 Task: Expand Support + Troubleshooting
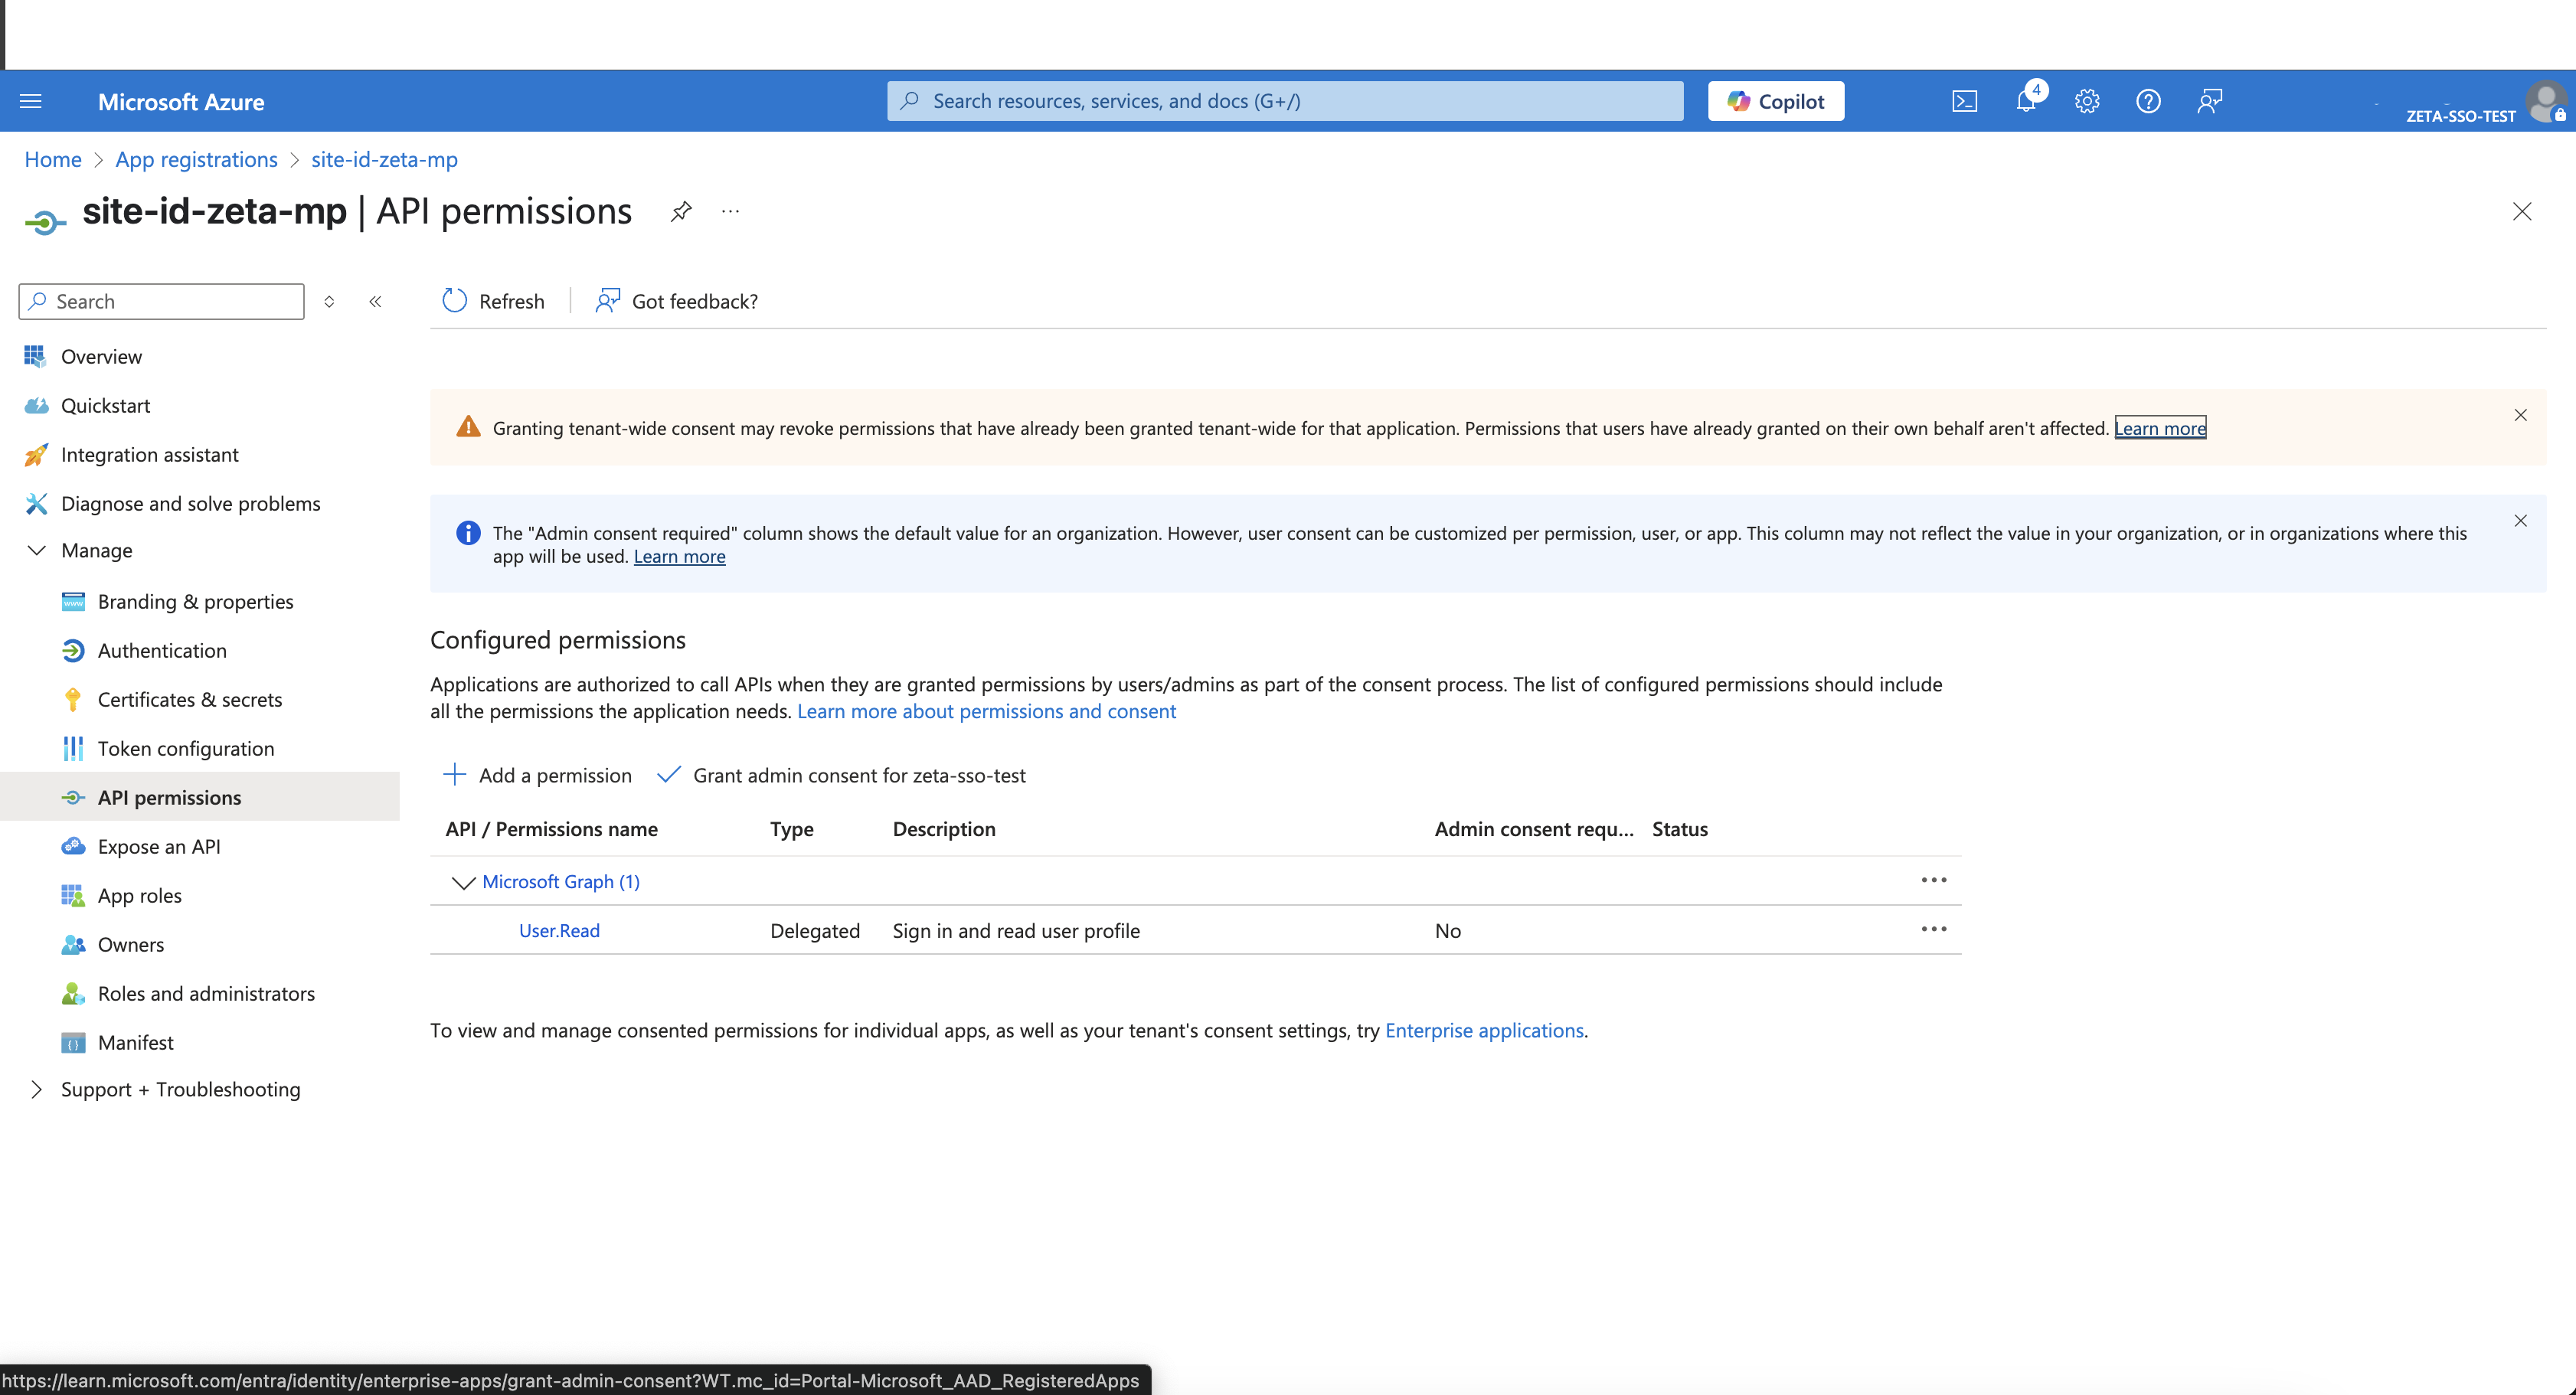pyautogui.click(x=37, y=1089)
